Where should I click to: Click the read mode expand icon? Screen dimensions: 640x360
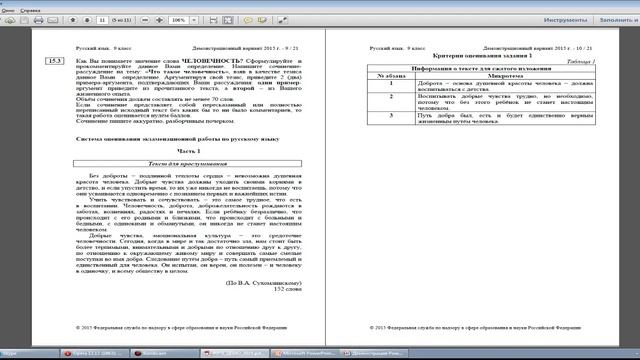[282, 20]
